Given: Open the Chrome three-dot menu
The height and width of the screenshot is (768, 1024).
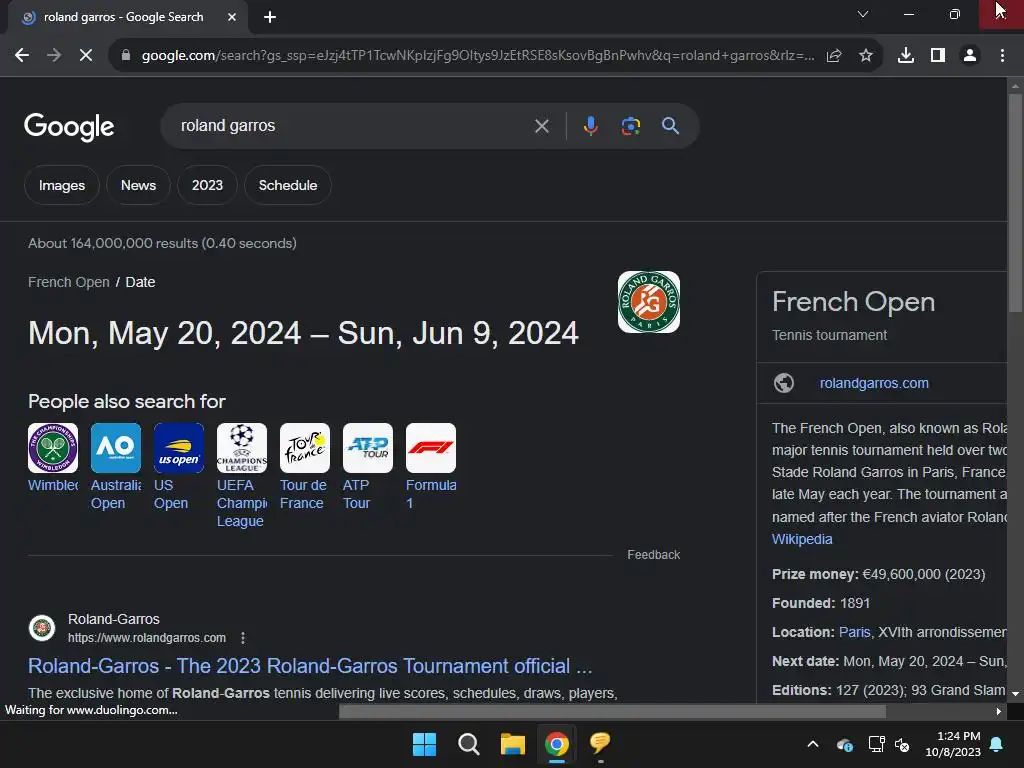Looking at the screenshot, I should click(x=1002, y=56).
